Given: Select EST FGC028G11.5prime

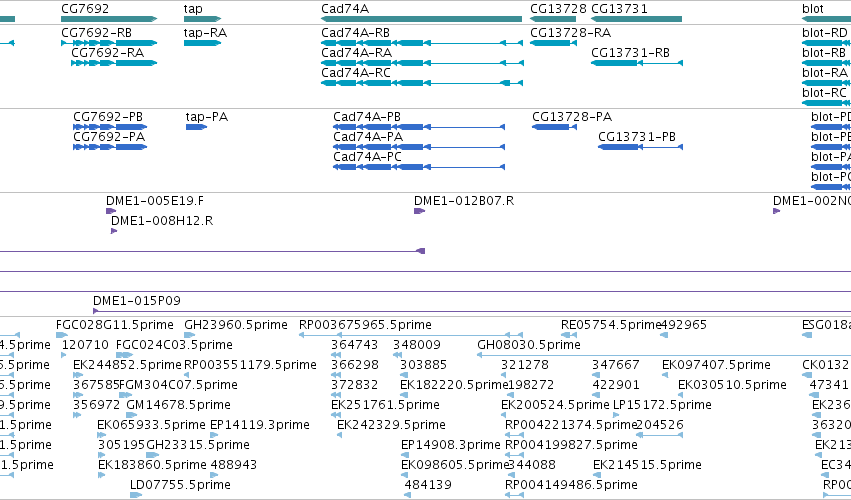Looking at the screenshot, I should [62, 335].
